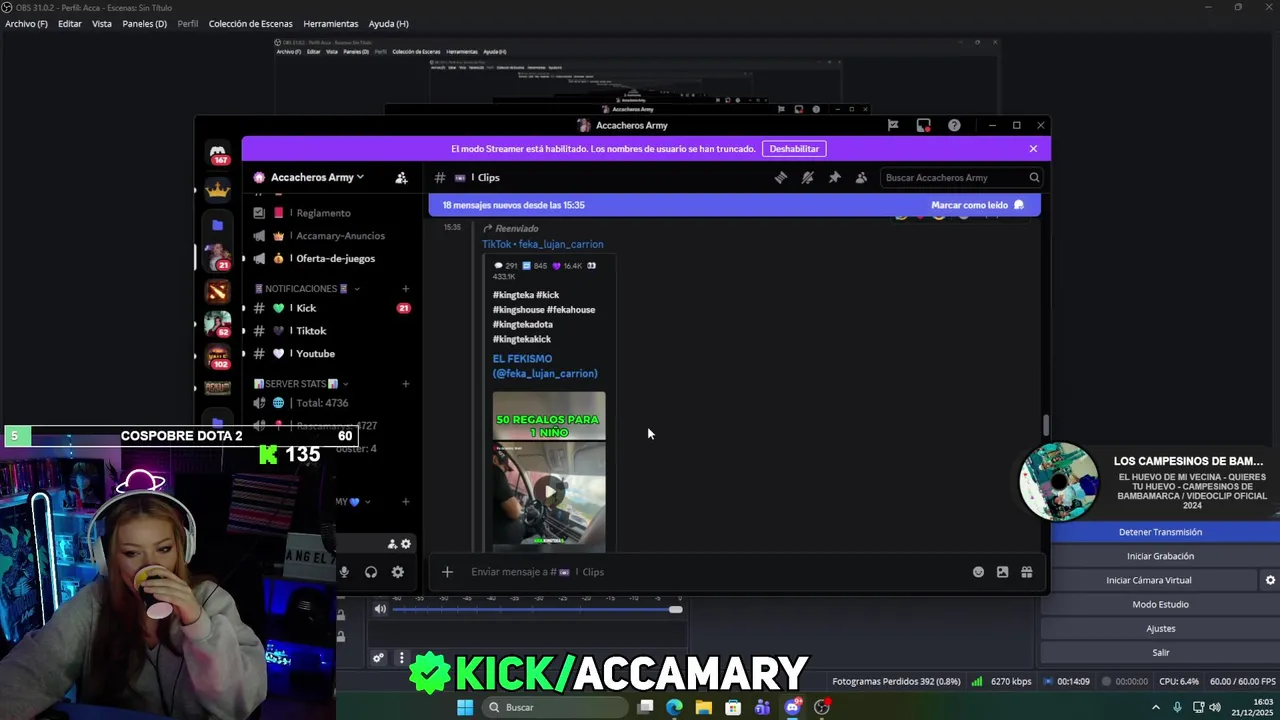Click the Discord chat scrollbar
1280x720 pixels.
pyautogui.click(x=1046, y=425)
